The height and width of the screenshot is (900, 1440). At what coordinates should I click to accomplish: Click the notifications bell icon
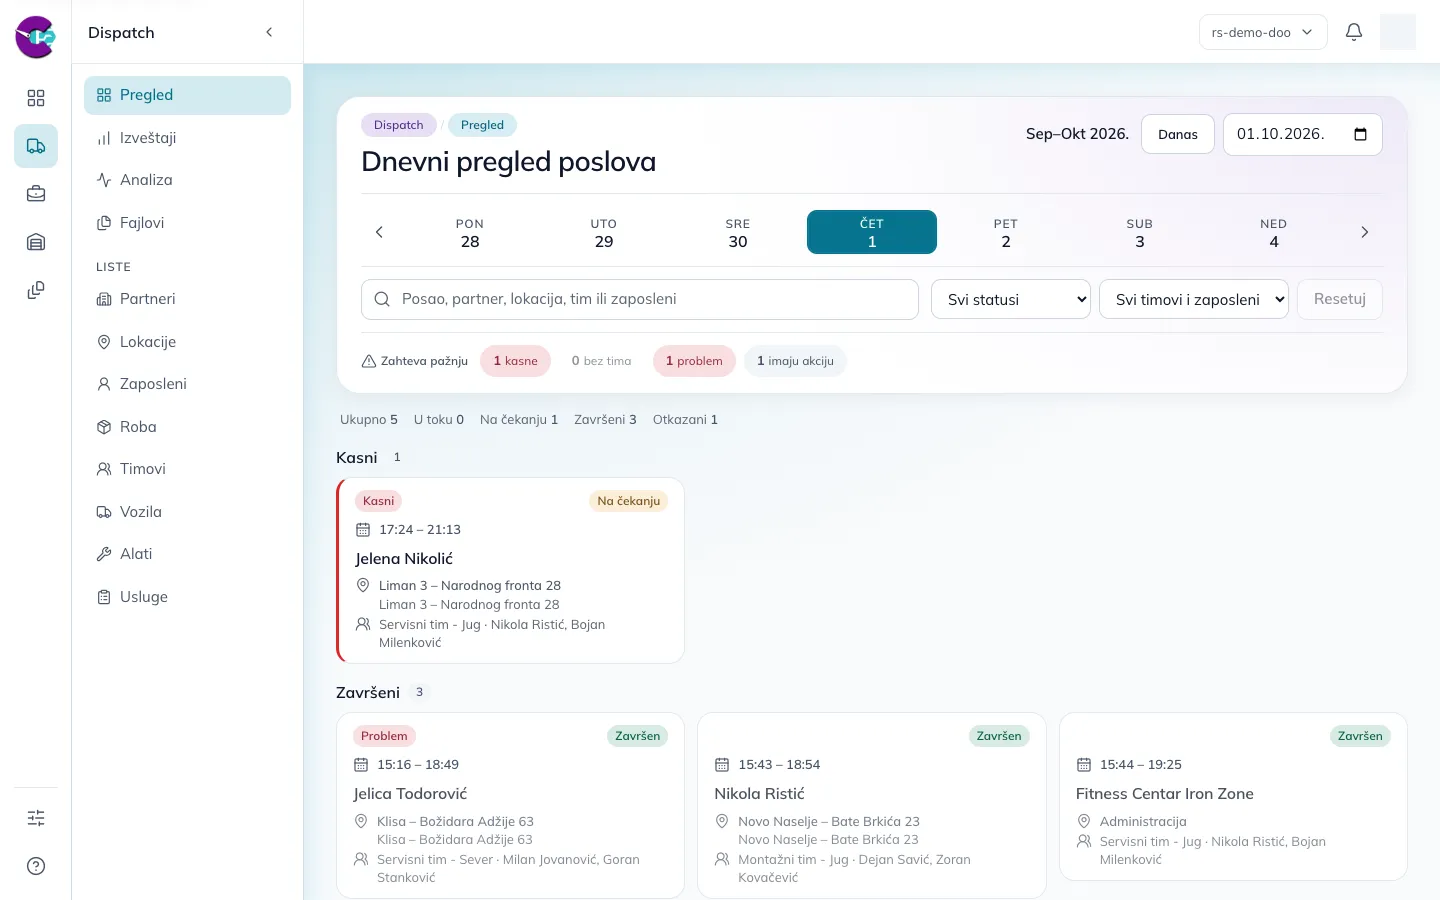pos(1354,32)
